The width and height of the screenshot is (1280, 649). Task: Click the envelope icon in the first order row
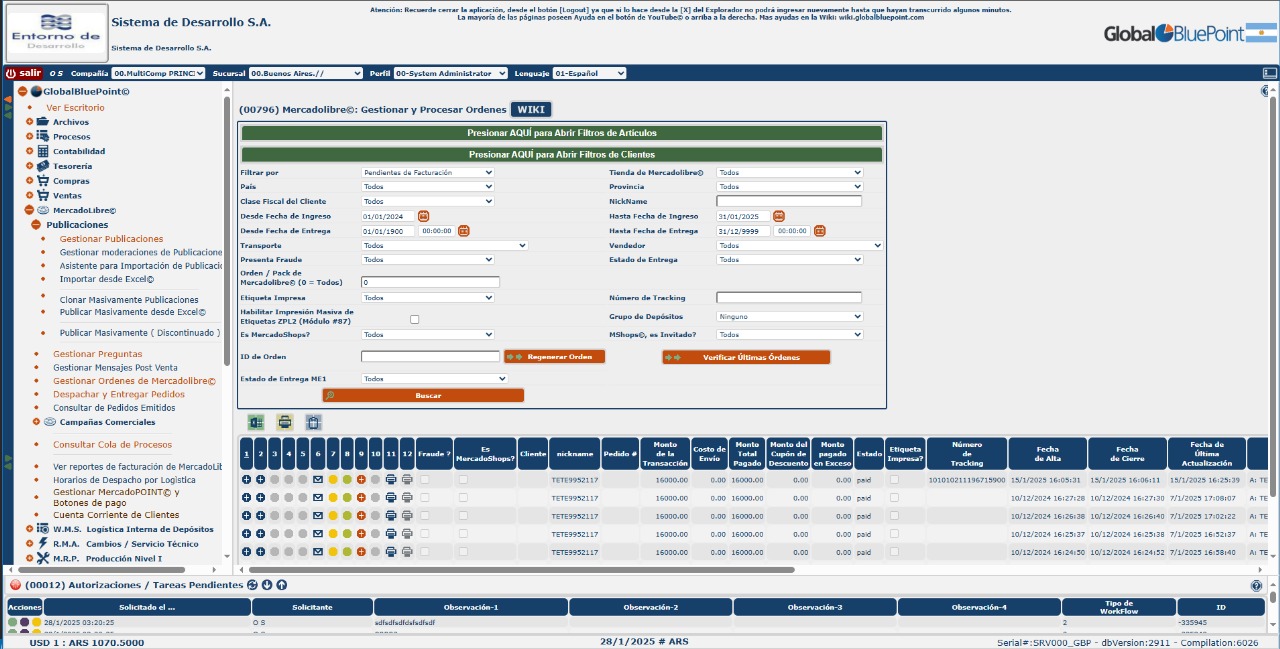point(318,480)
